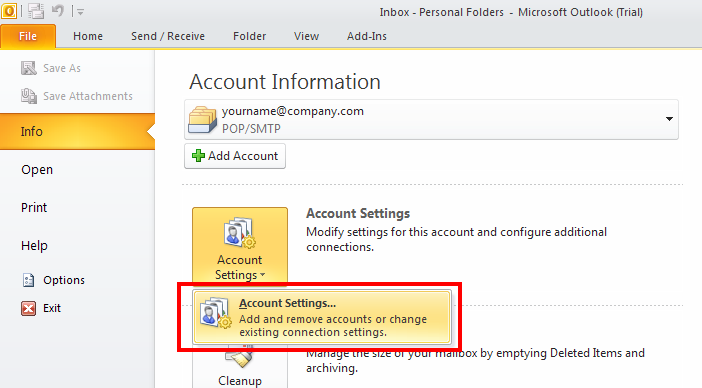Image resolution: width=702 pixels, height=388 pixels.
Task: Click the Outlook application icon in title bar
Action: click(9, 11)
